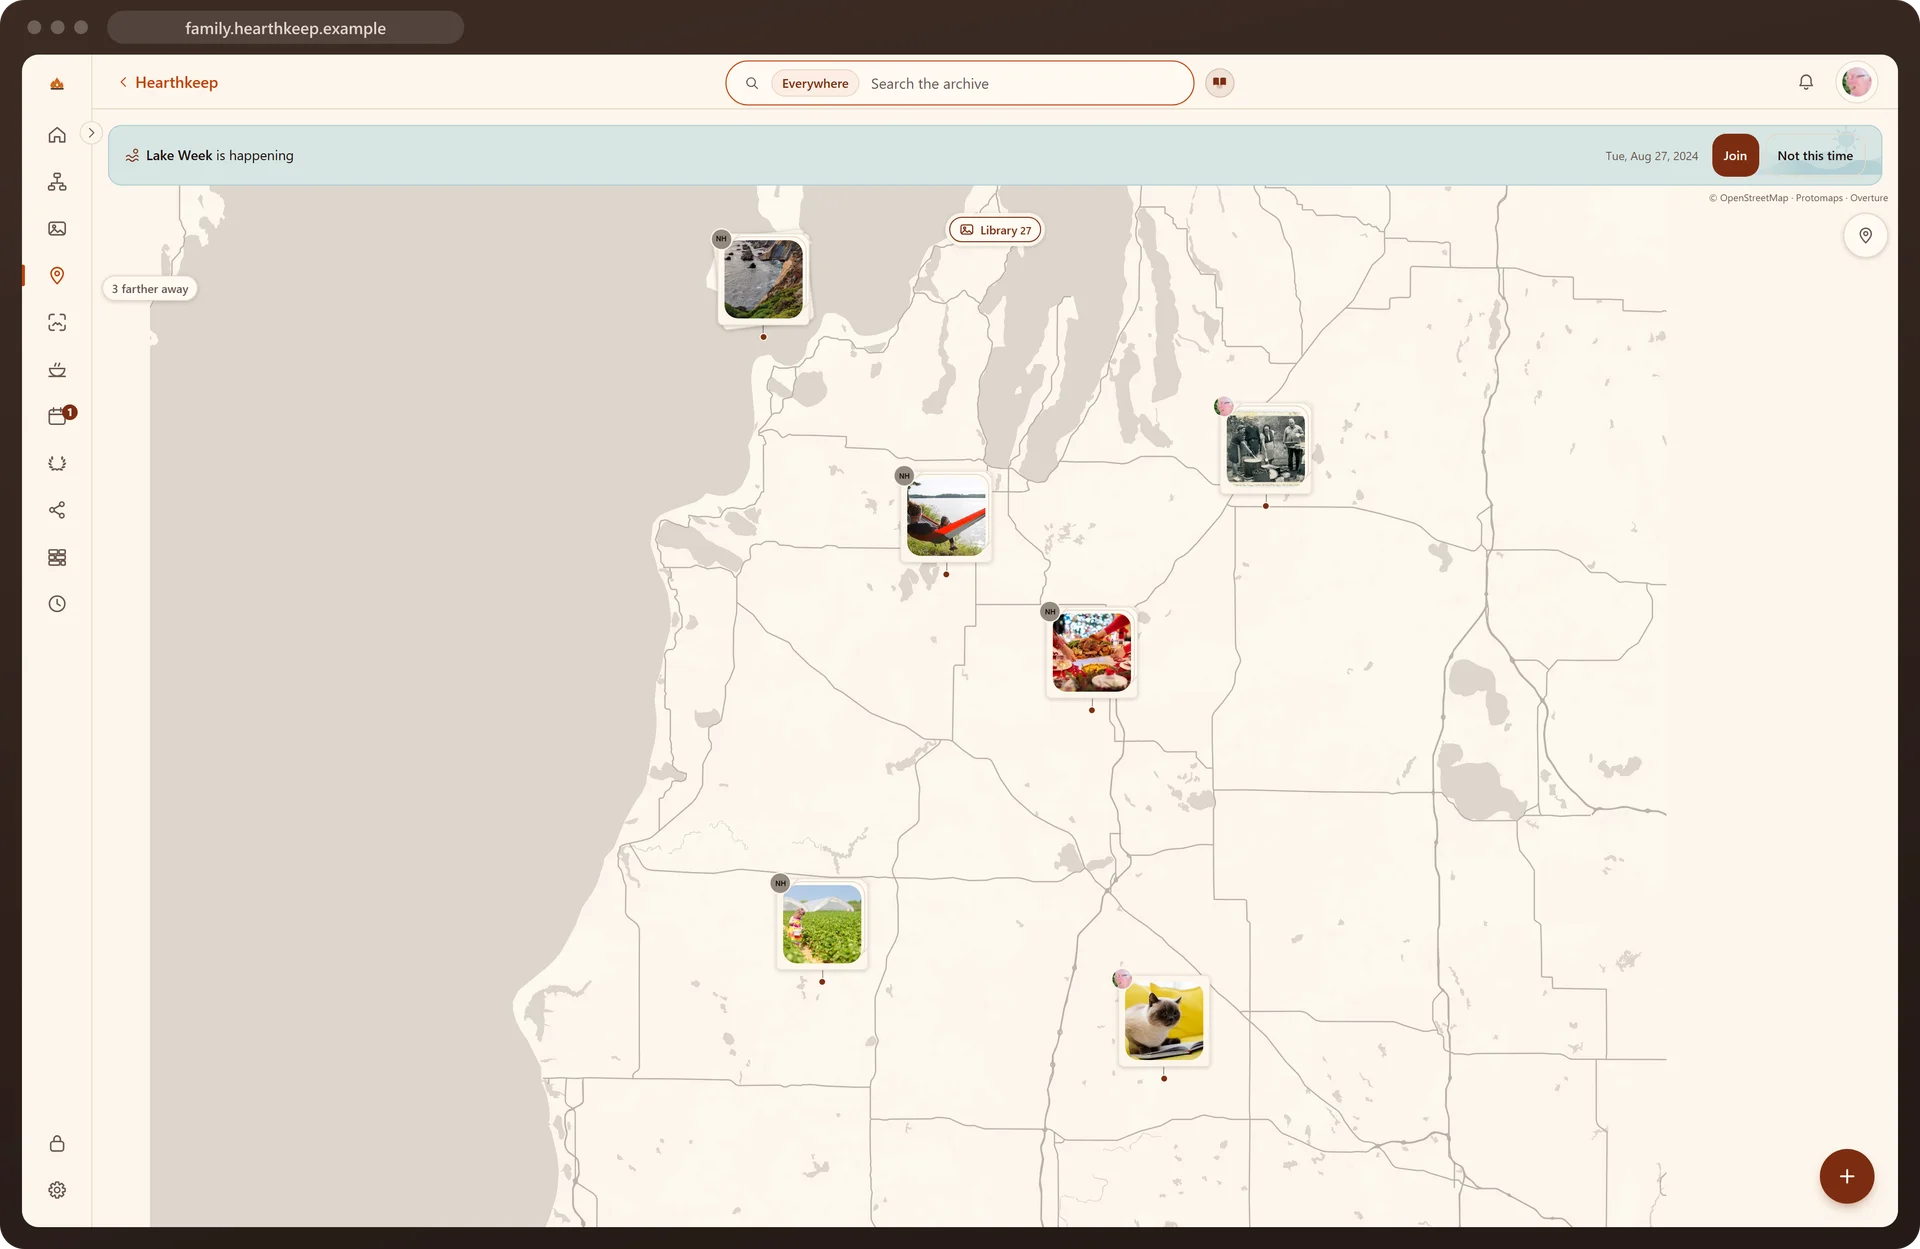This screenshot has height=1249, width=1920.
Task: Open the photo library icon in the sidebar
Action: 57,229
